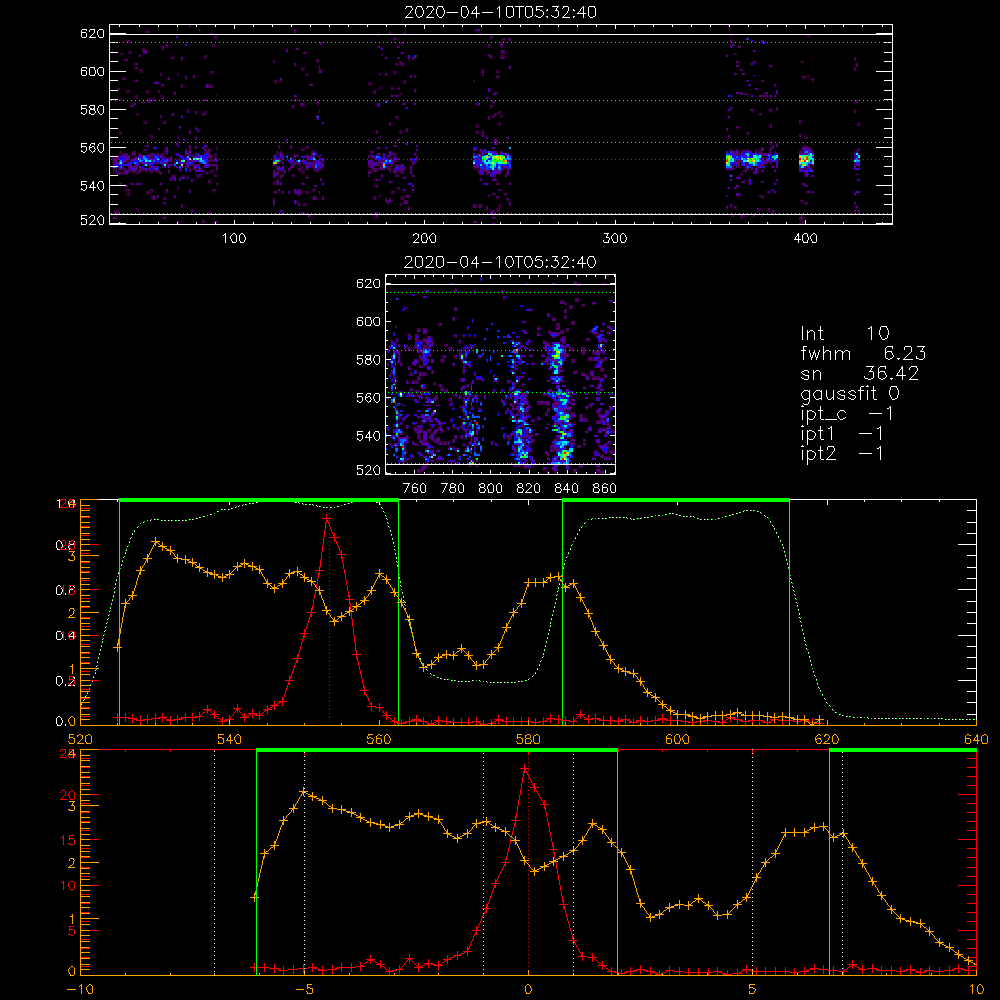
Task: Click x-axis label 780 of middle spectrogram
Action: [453, 489]
